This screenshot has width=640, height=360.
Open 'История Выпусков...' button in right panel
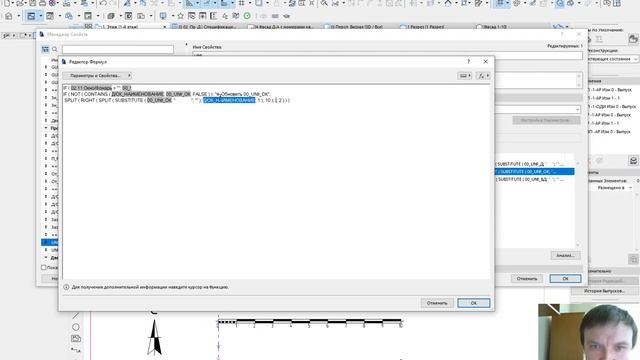(x=604, y=291)
